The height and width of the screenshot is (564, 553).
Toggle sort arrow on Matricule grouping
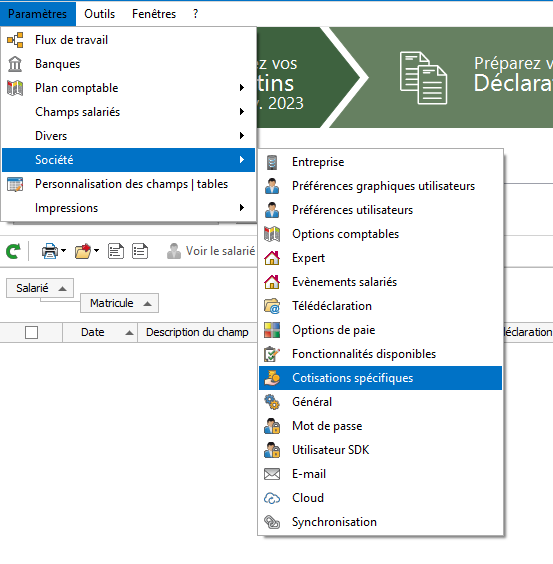(x=147, y=304)
